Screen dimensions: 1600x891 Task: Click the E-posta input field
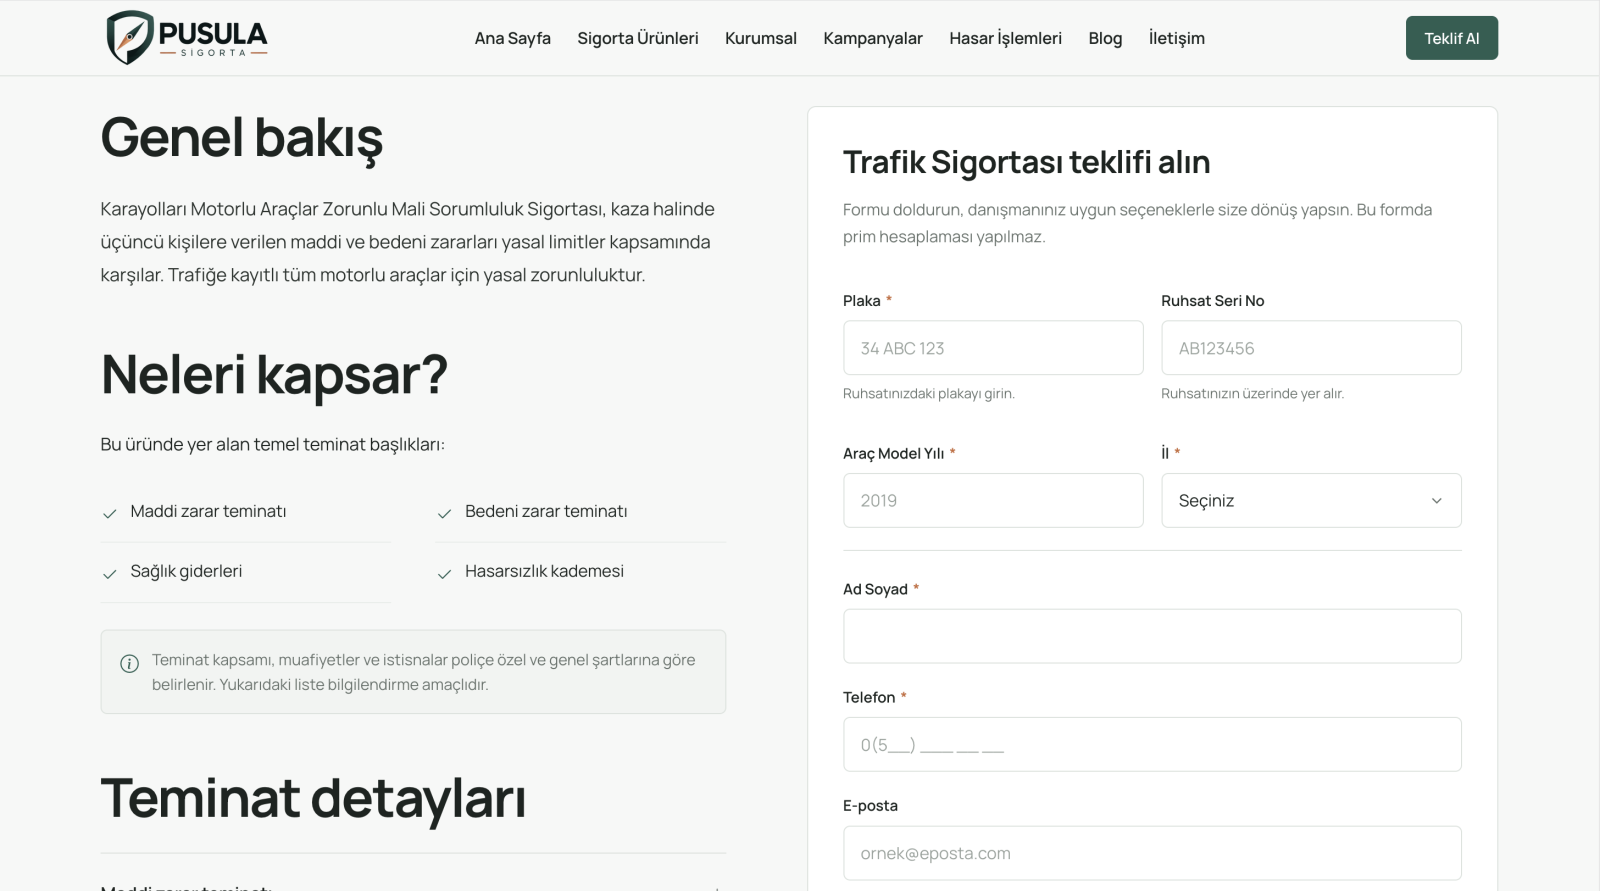tap(1152, 853)
